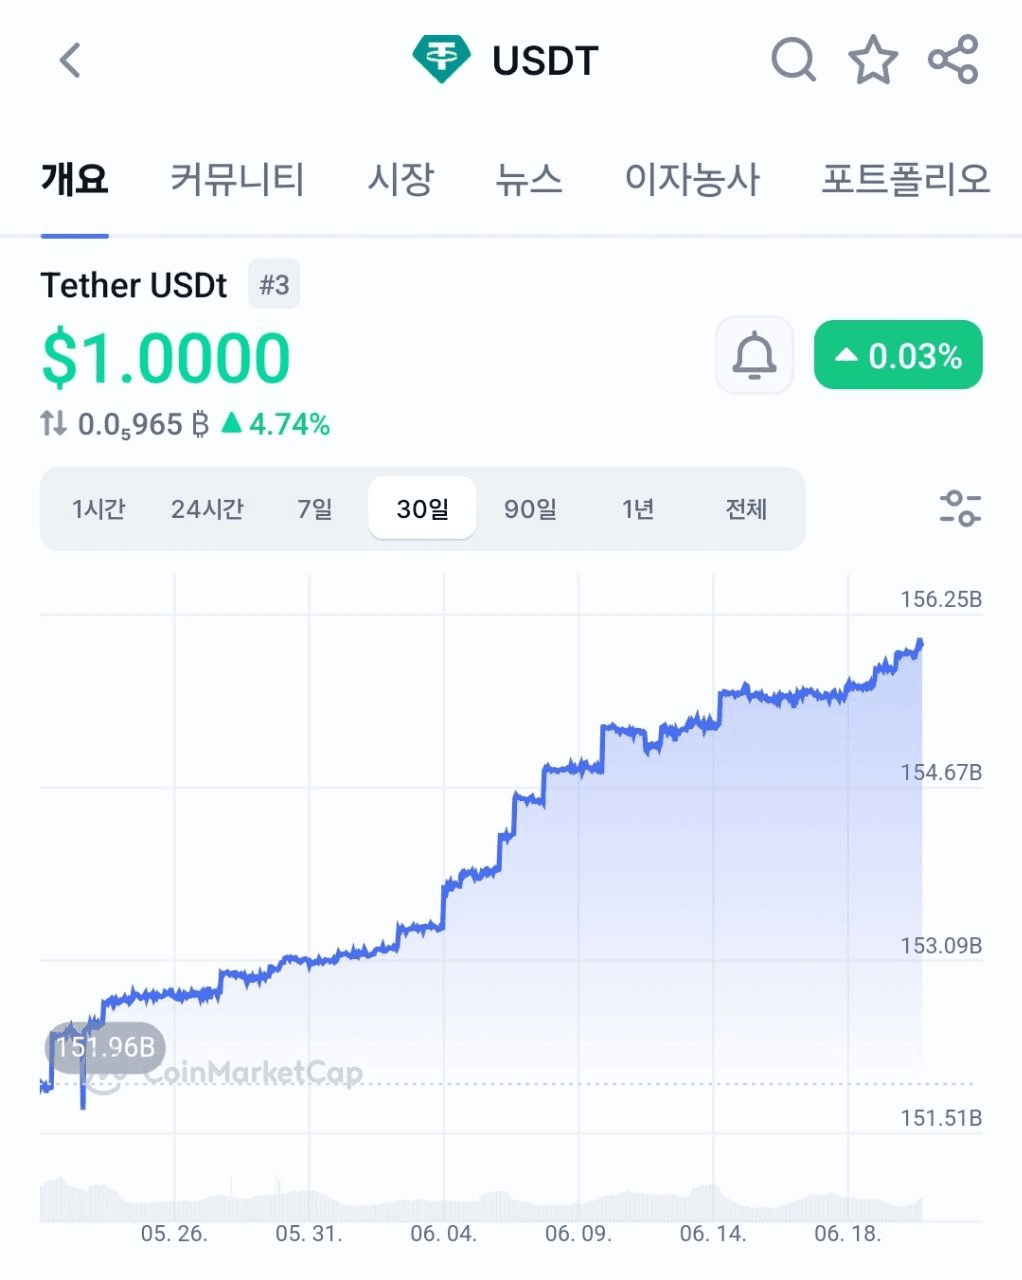Select the 7일 time range
Image resolution: width=1022 pixels, height=1280 pixels.
[315, 509]
